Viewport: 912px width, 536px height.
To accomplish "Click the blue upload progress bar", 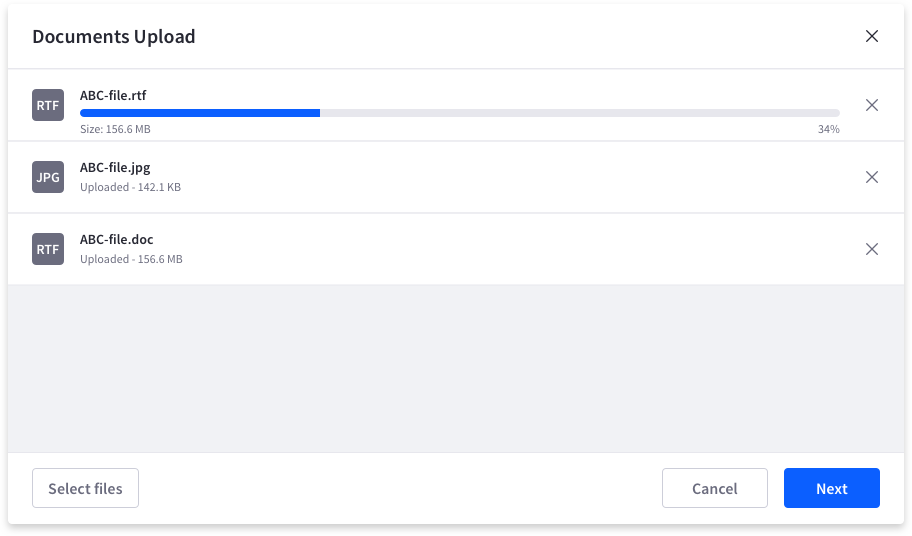I will pyautogui.click(x=200, y=113).
